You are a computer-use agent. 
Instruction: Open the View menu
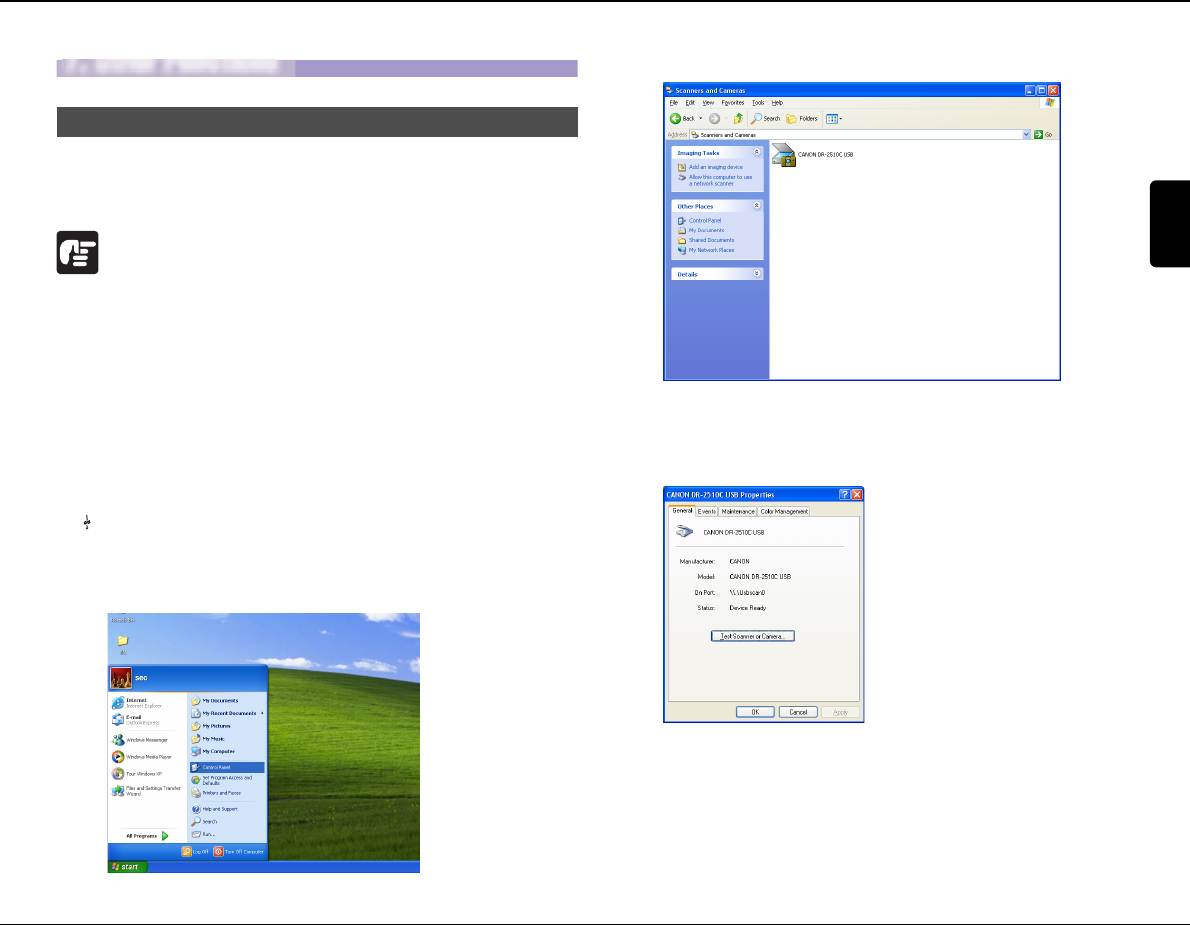coord(708,102)
